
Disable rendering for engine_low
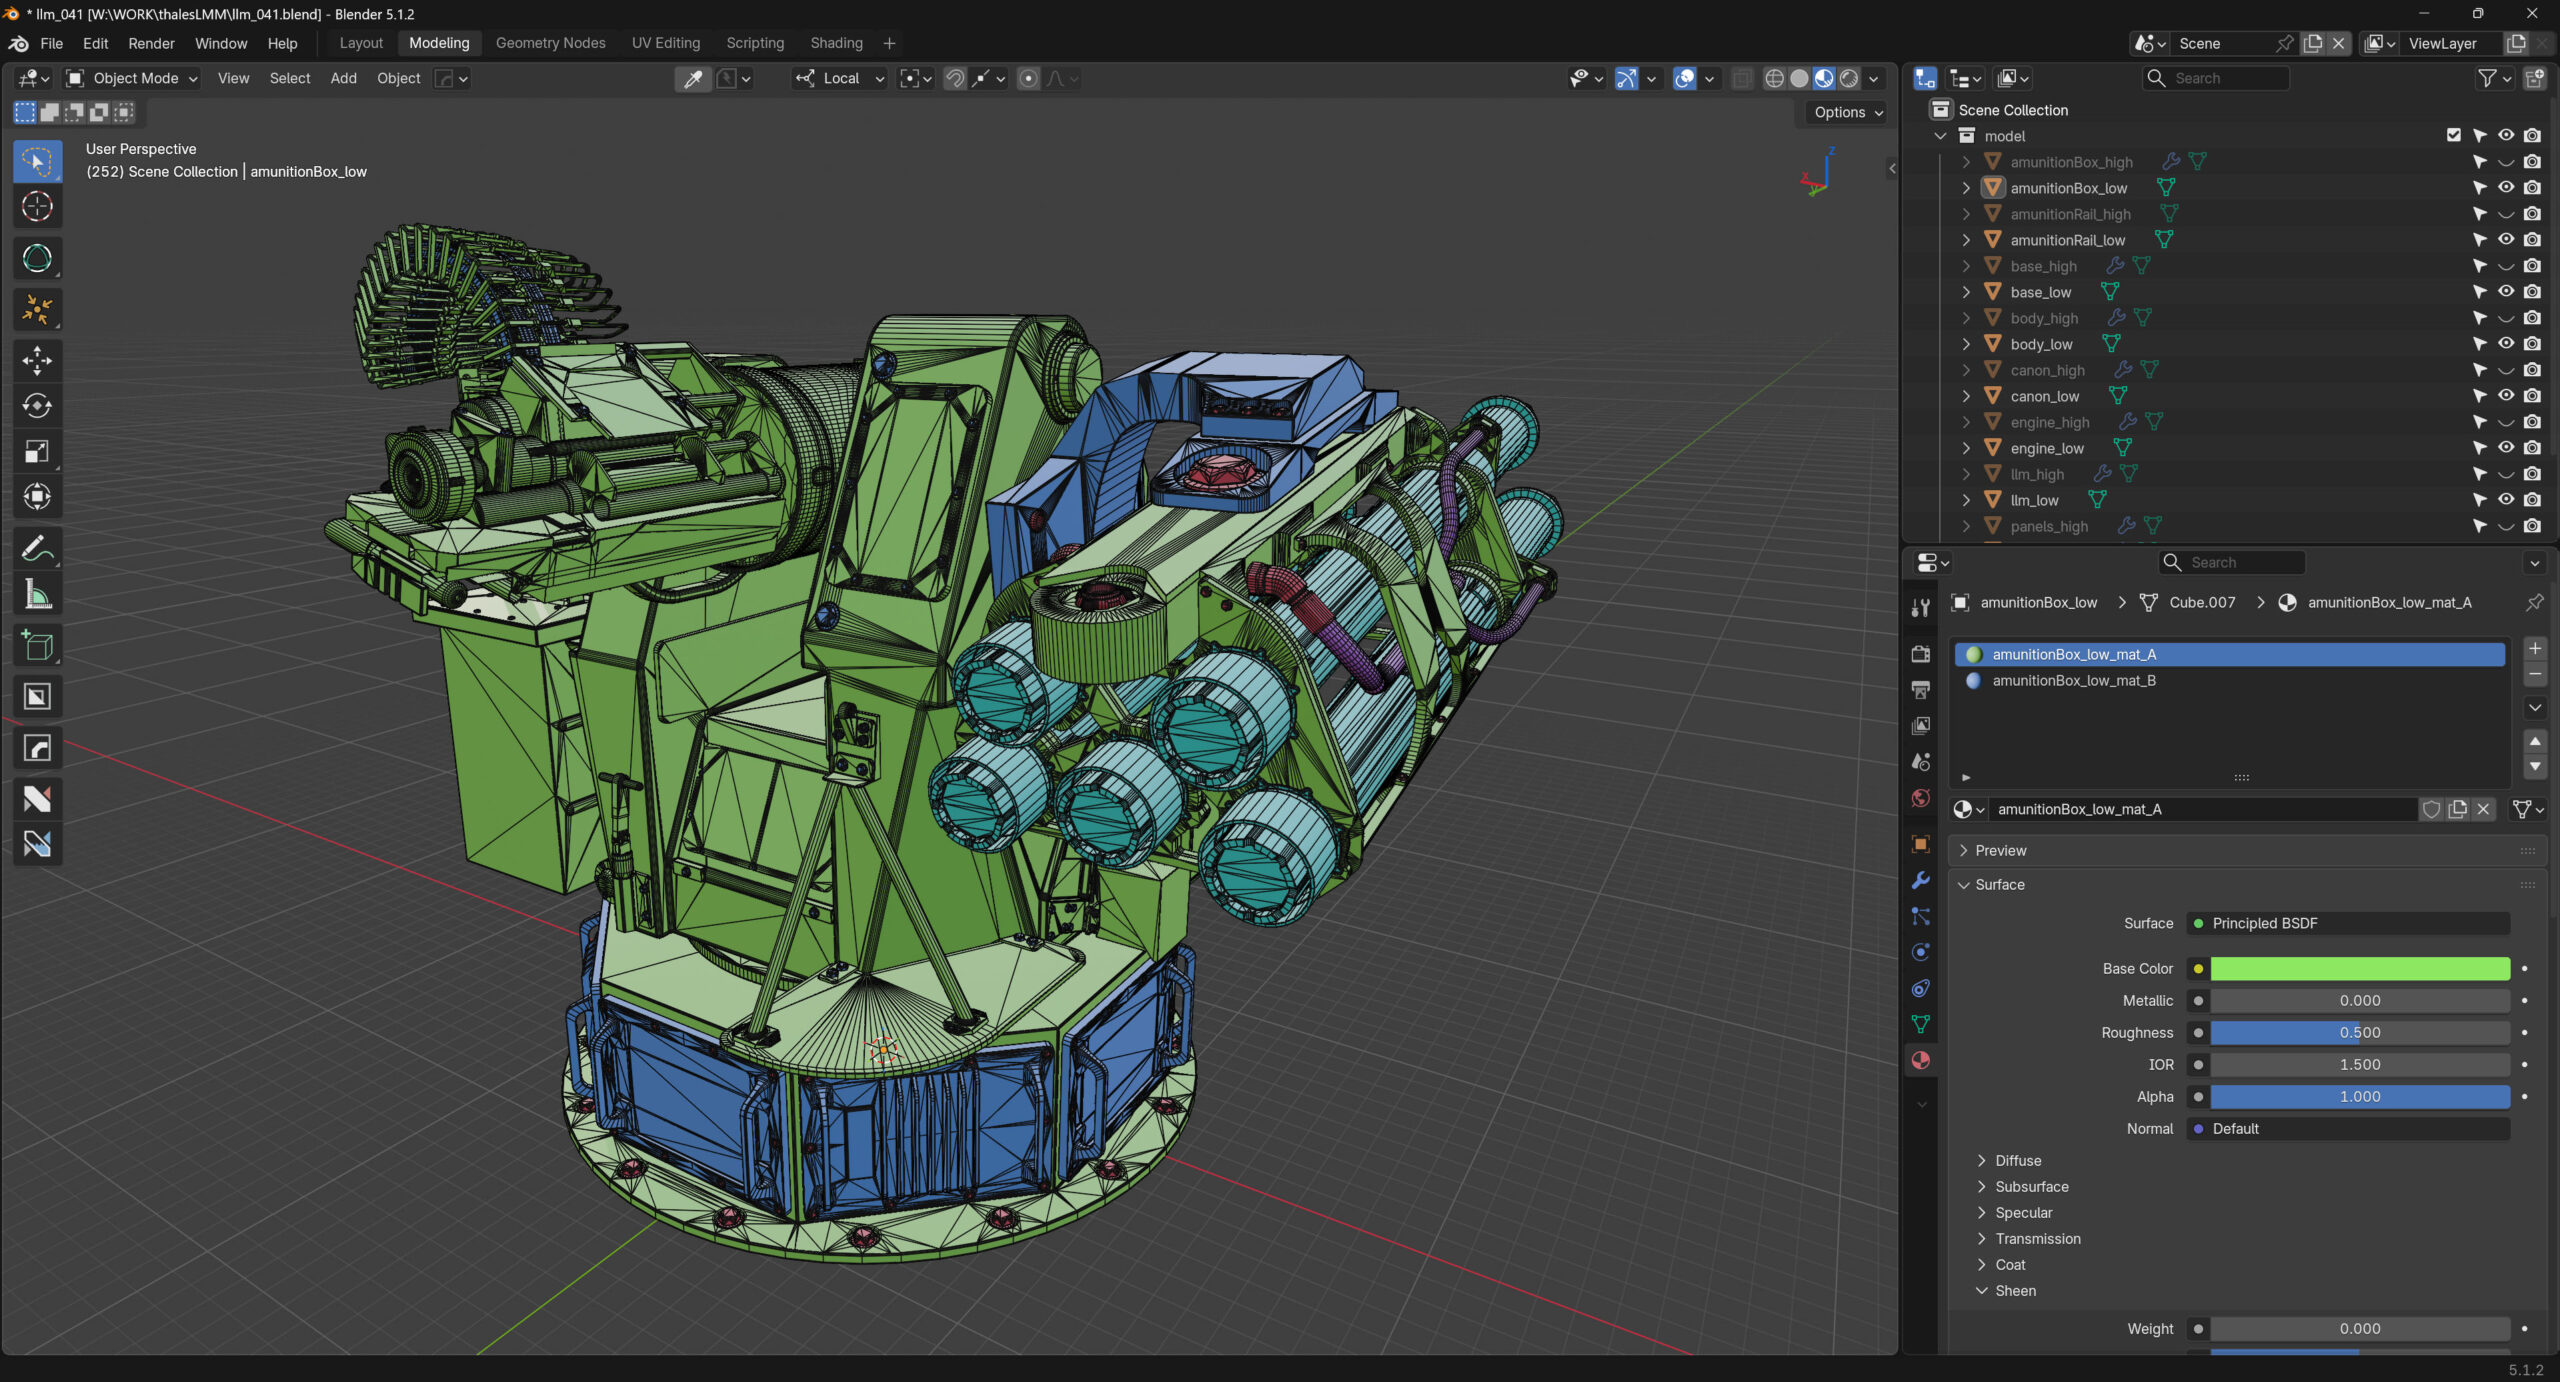pos(2532,448)
